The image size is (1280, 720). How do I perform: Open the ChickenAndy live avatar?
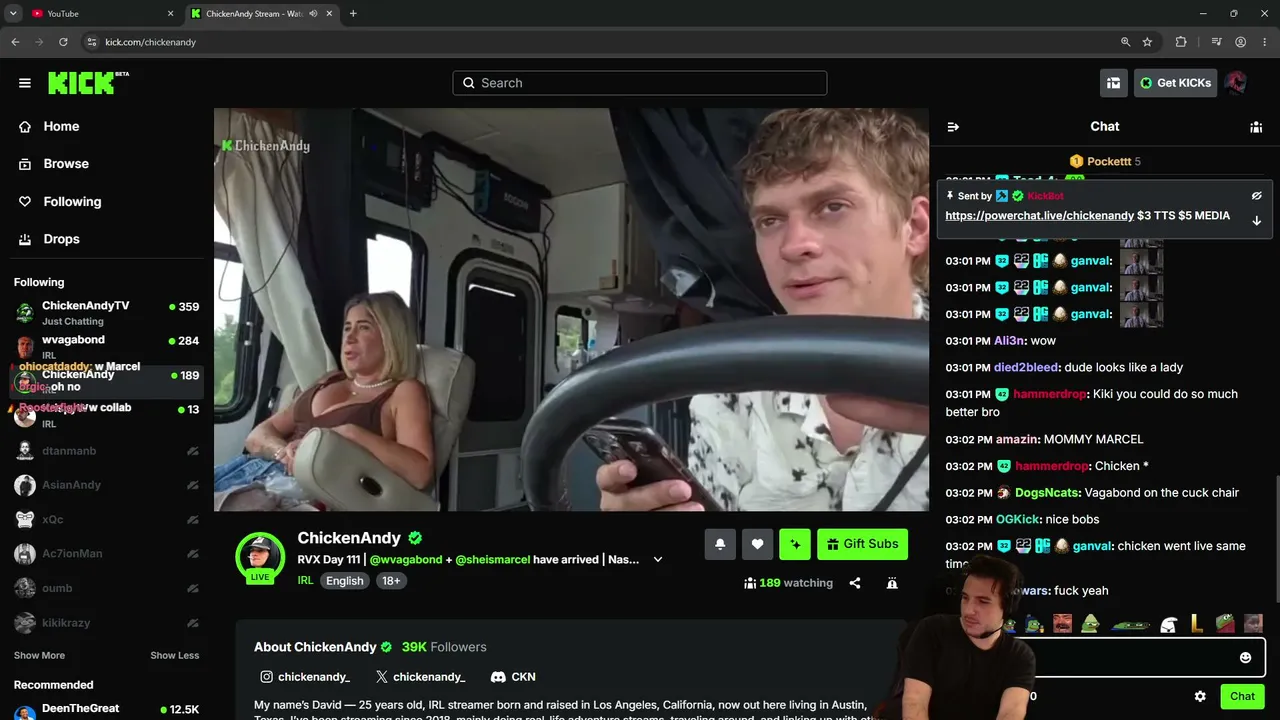click(x=260, y=558)
